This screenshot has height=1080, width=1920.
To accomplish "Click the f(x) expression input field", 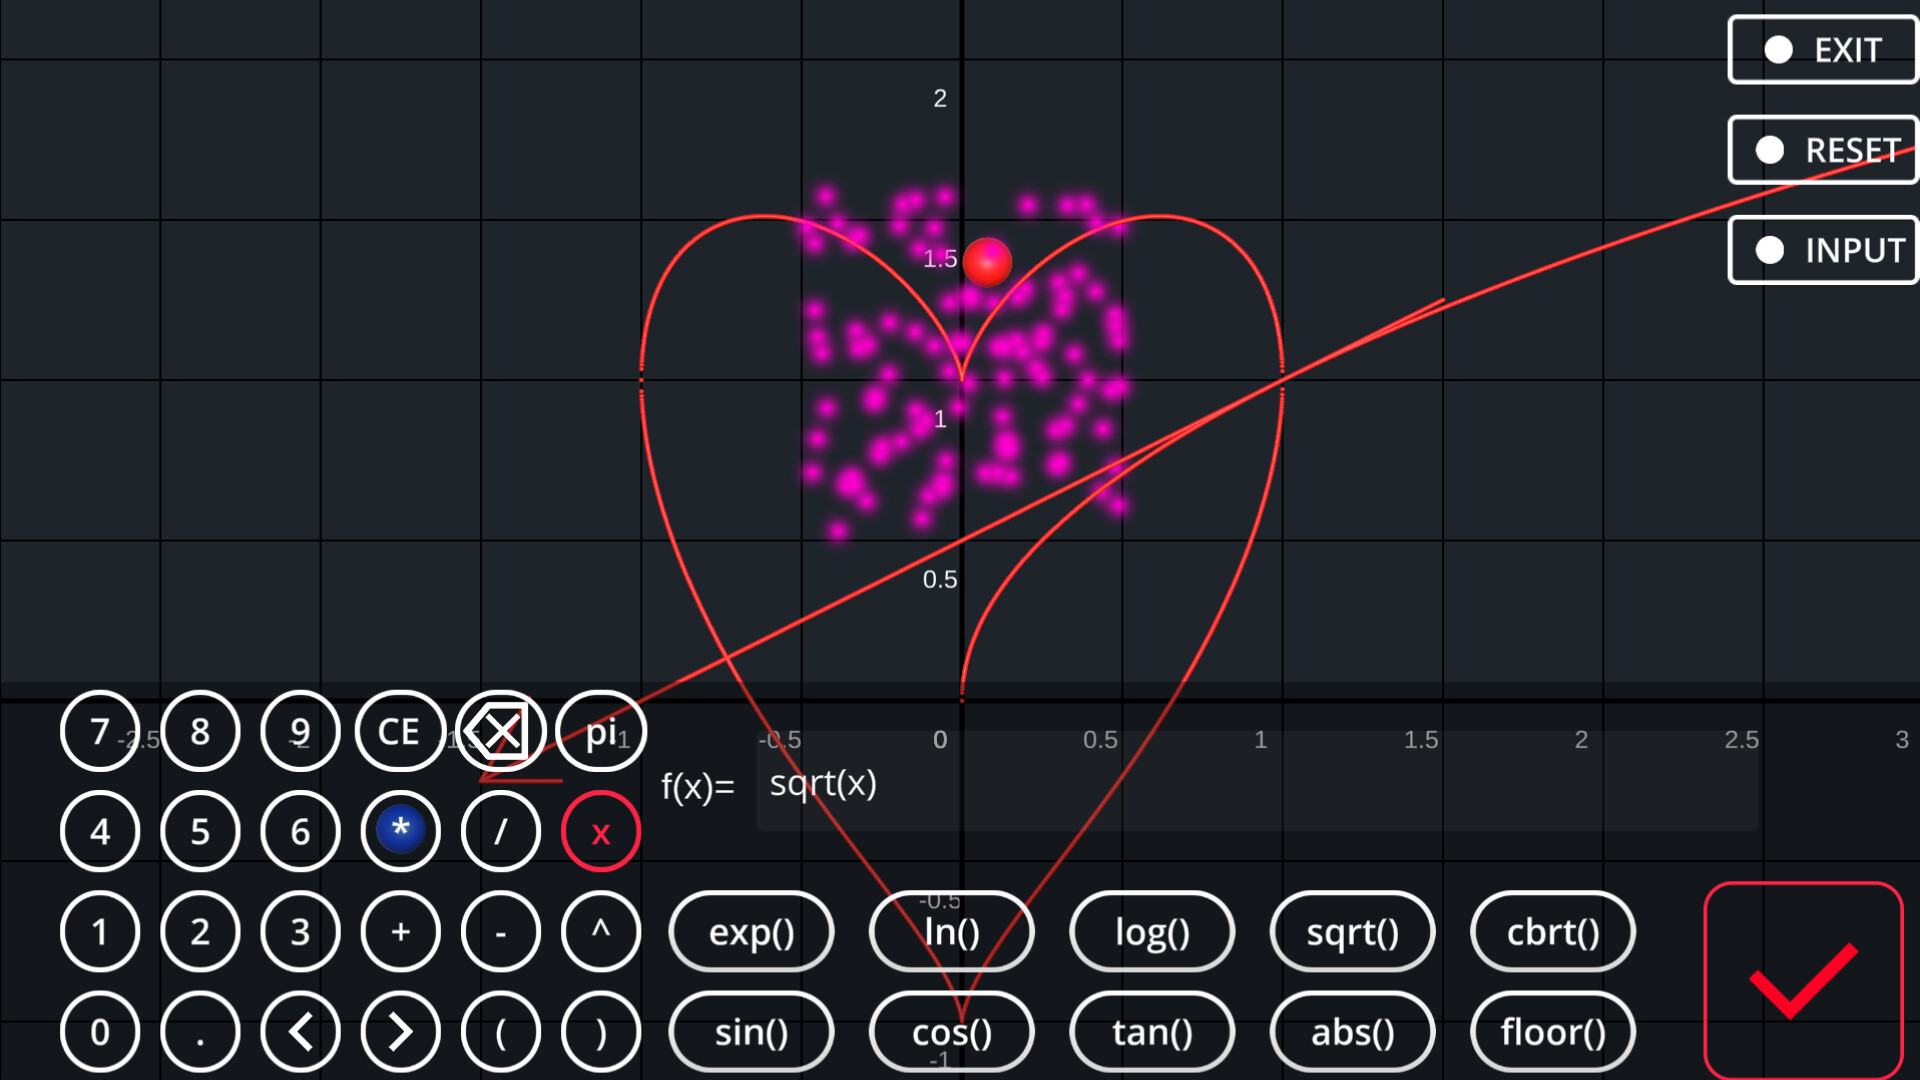I will pos(1255,785).
